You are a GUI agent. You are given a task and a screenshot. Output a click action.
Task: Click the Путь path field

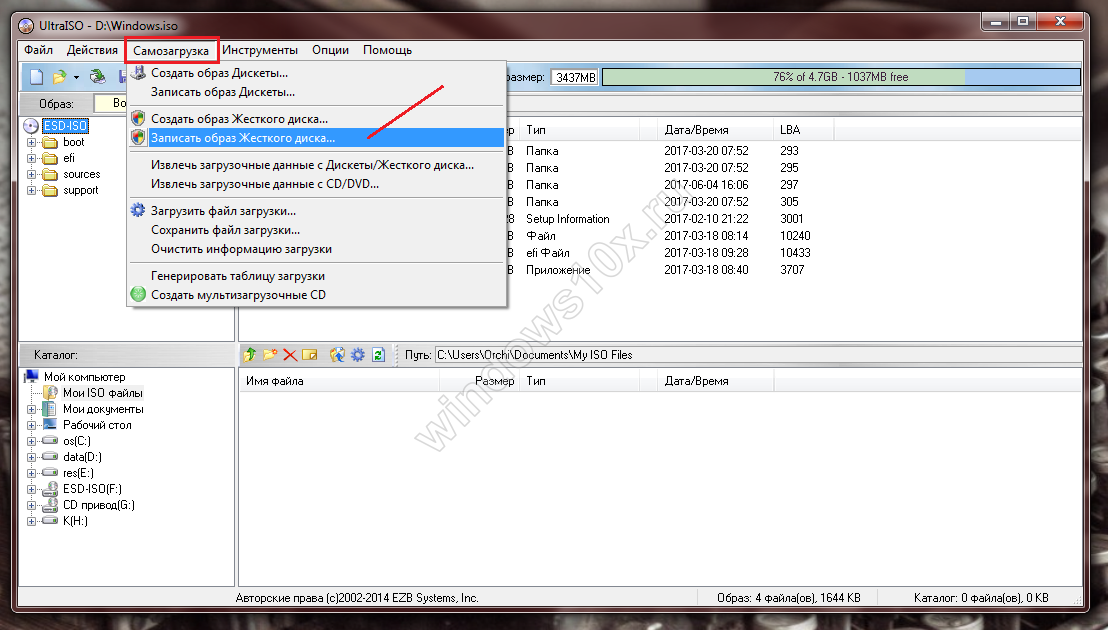click(757, 355)
